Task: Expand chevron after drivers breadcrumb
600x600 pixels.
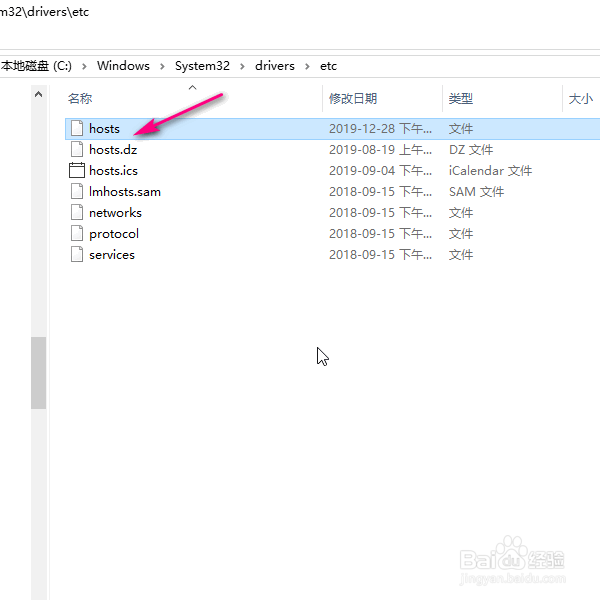Action: coord(307,67)
